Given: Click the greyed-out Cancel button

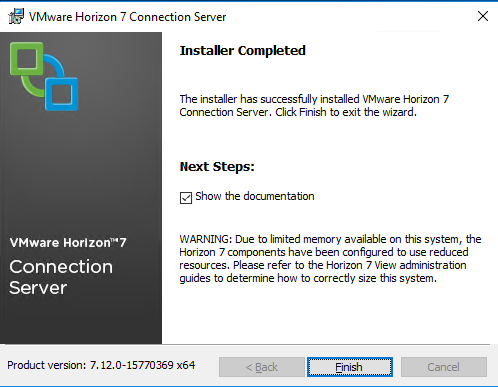Looking at the screenshot, I should coord(444,367).
